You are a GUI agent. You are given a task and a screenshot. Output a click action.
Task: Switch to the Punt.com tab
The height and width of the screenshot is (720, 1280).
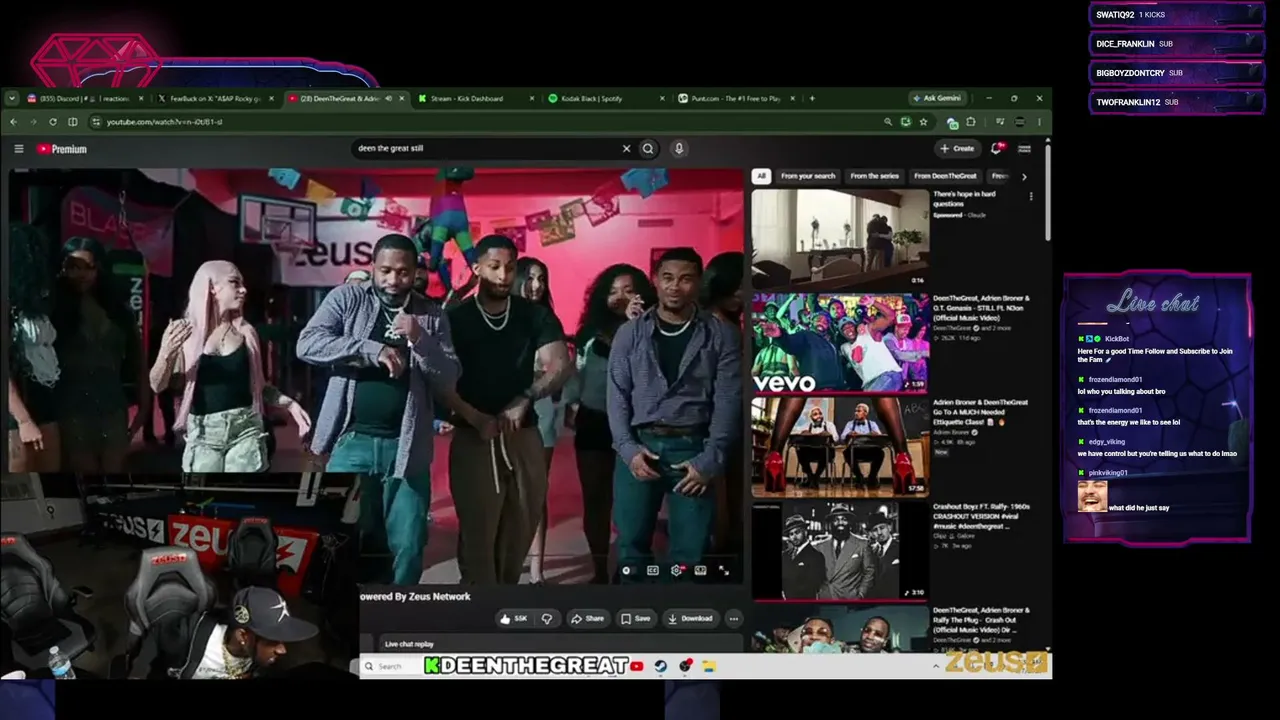click(x=733, y=98)
